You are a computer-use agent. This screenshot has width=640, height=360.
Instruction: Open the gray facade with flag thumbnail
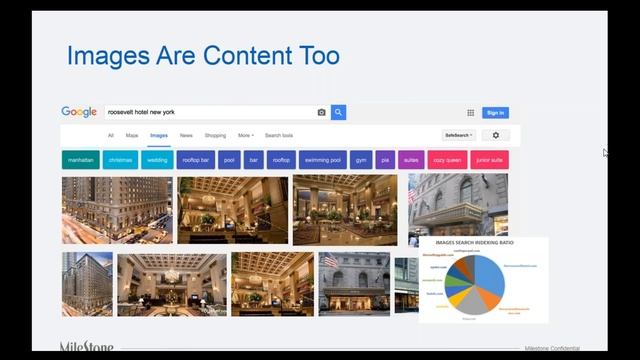click(354, 284)
